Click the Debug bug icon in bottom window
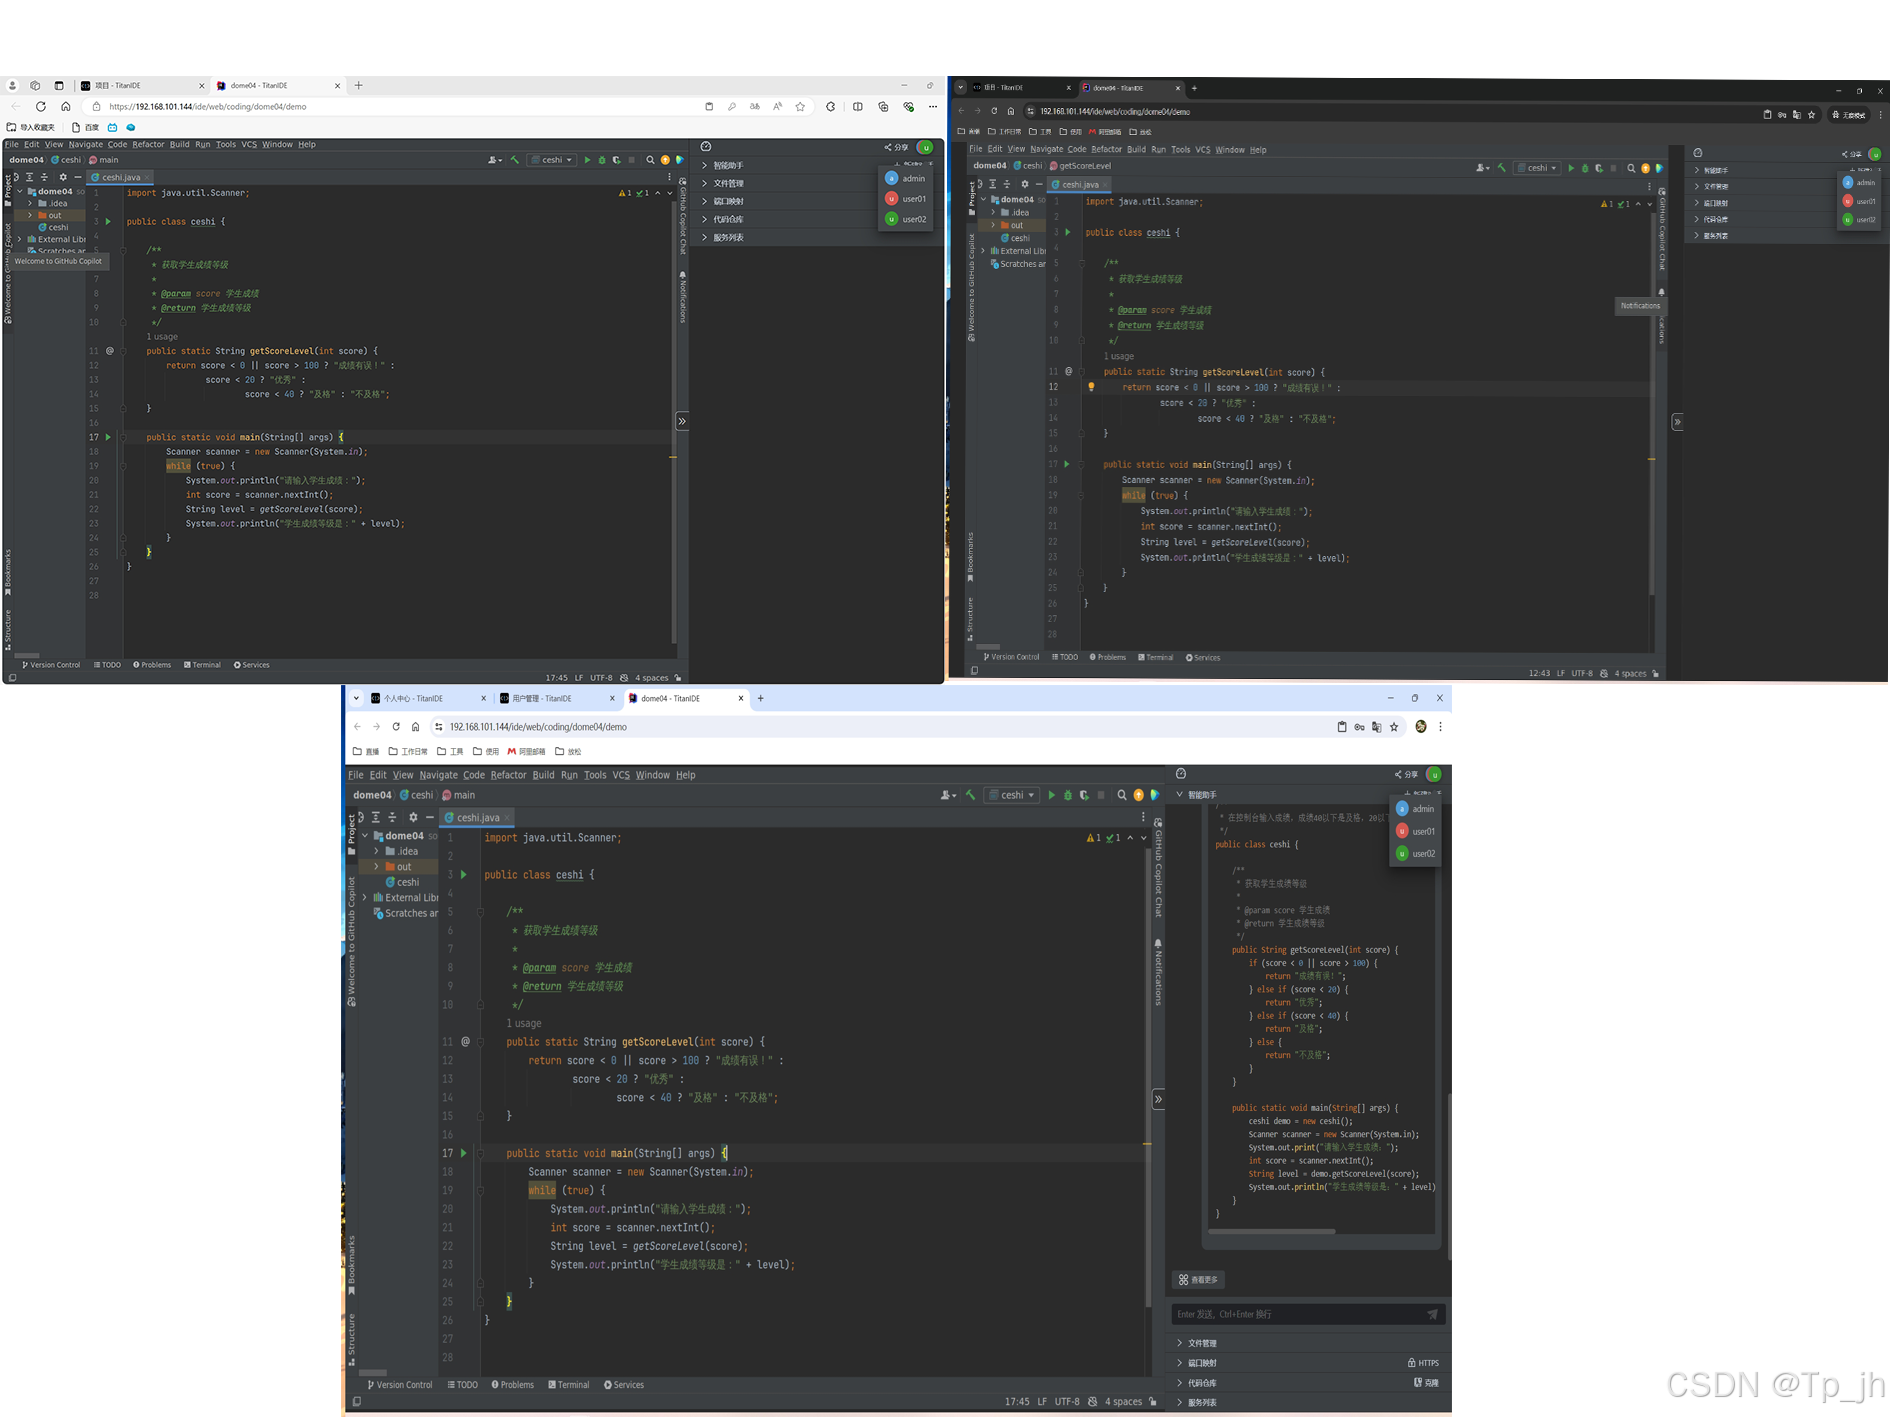This screenshot has width=1890, height=1417. pyautogui.click(x=1068, y=795)
